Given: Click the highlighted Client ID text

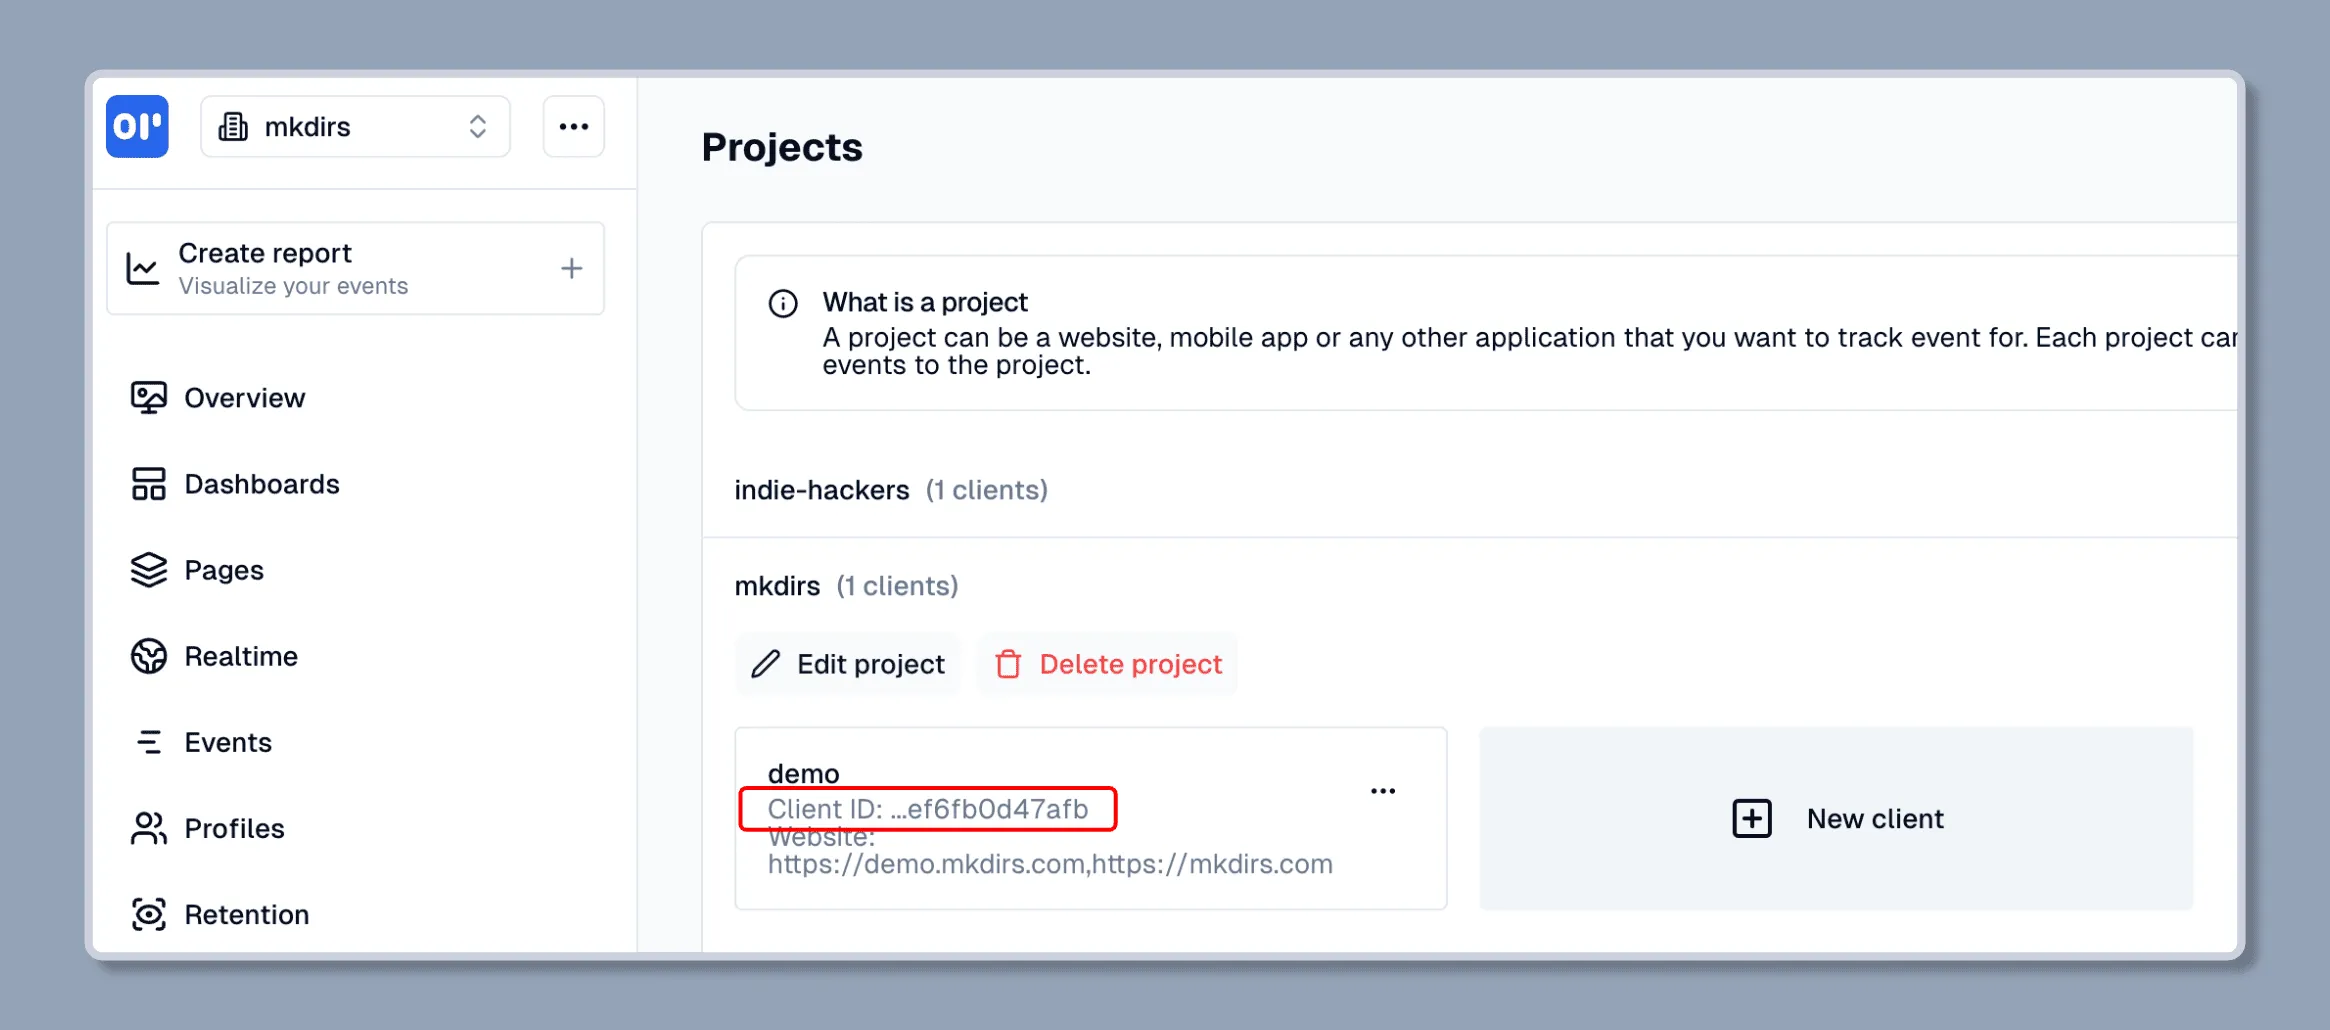Looking at the screenshot, I should pos(927,809).
